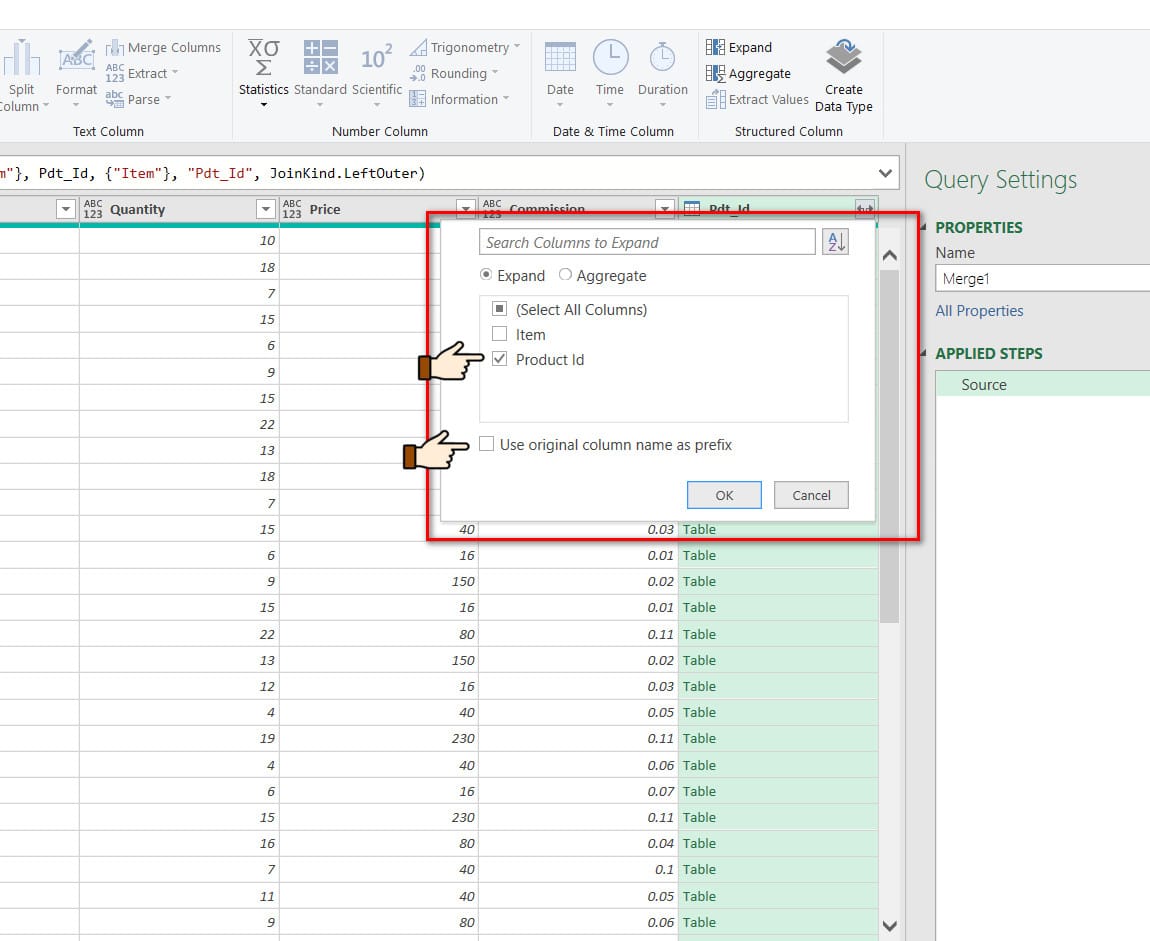Viewport: 1150px width, 941px height.
Task: Click the Format text column icon
Action: pos(76,59)
